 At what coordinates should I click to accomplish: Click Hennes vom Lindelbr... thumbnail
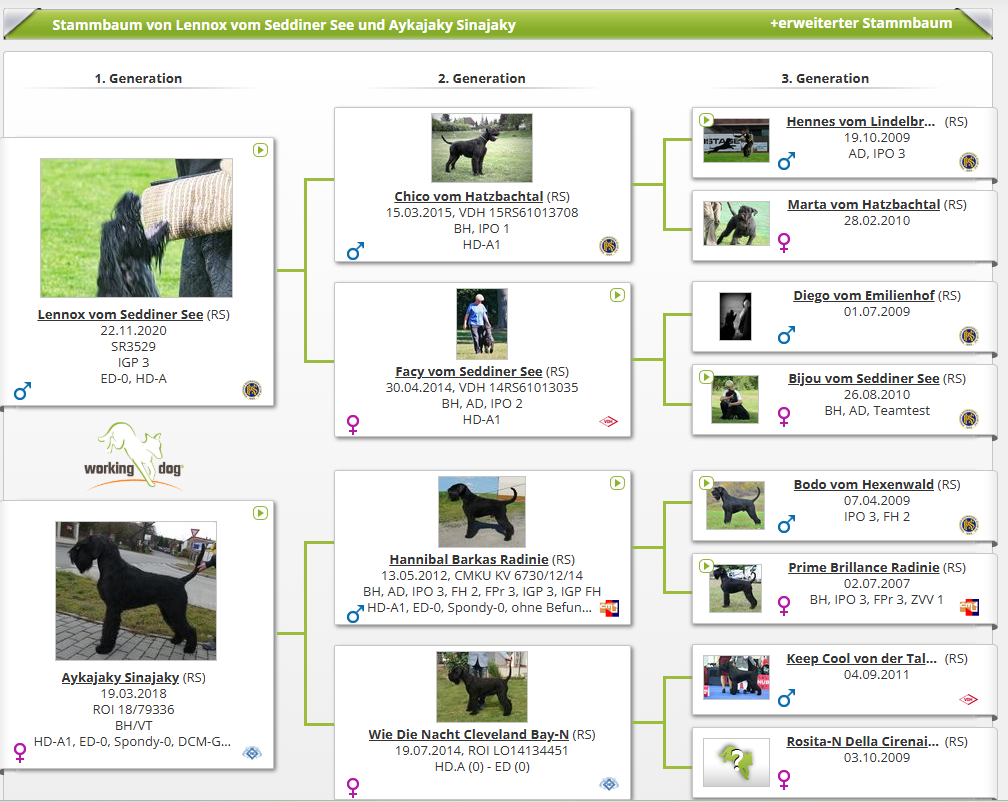pos(736,140)
